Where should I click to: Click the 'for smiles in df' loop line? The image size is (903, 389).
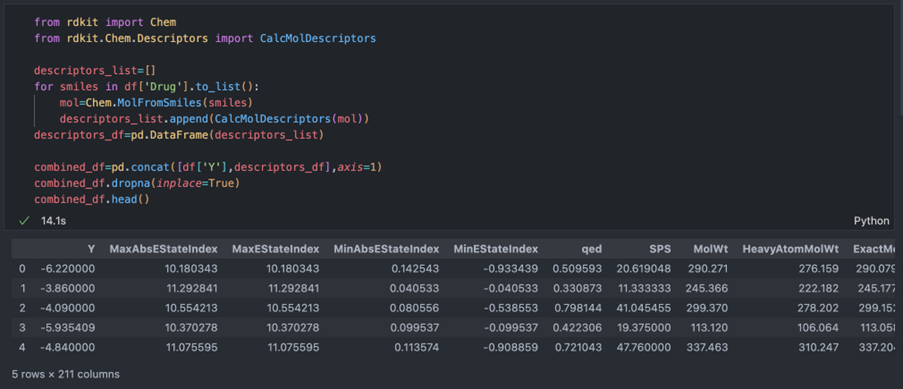pos(147,87)
